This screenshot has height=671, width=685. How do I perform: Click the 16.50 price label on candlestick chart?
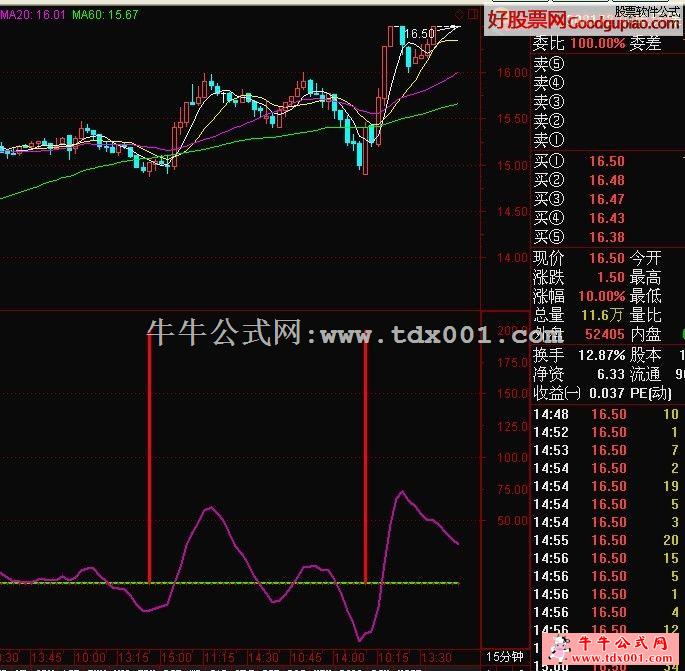click(x=420, y=34)
